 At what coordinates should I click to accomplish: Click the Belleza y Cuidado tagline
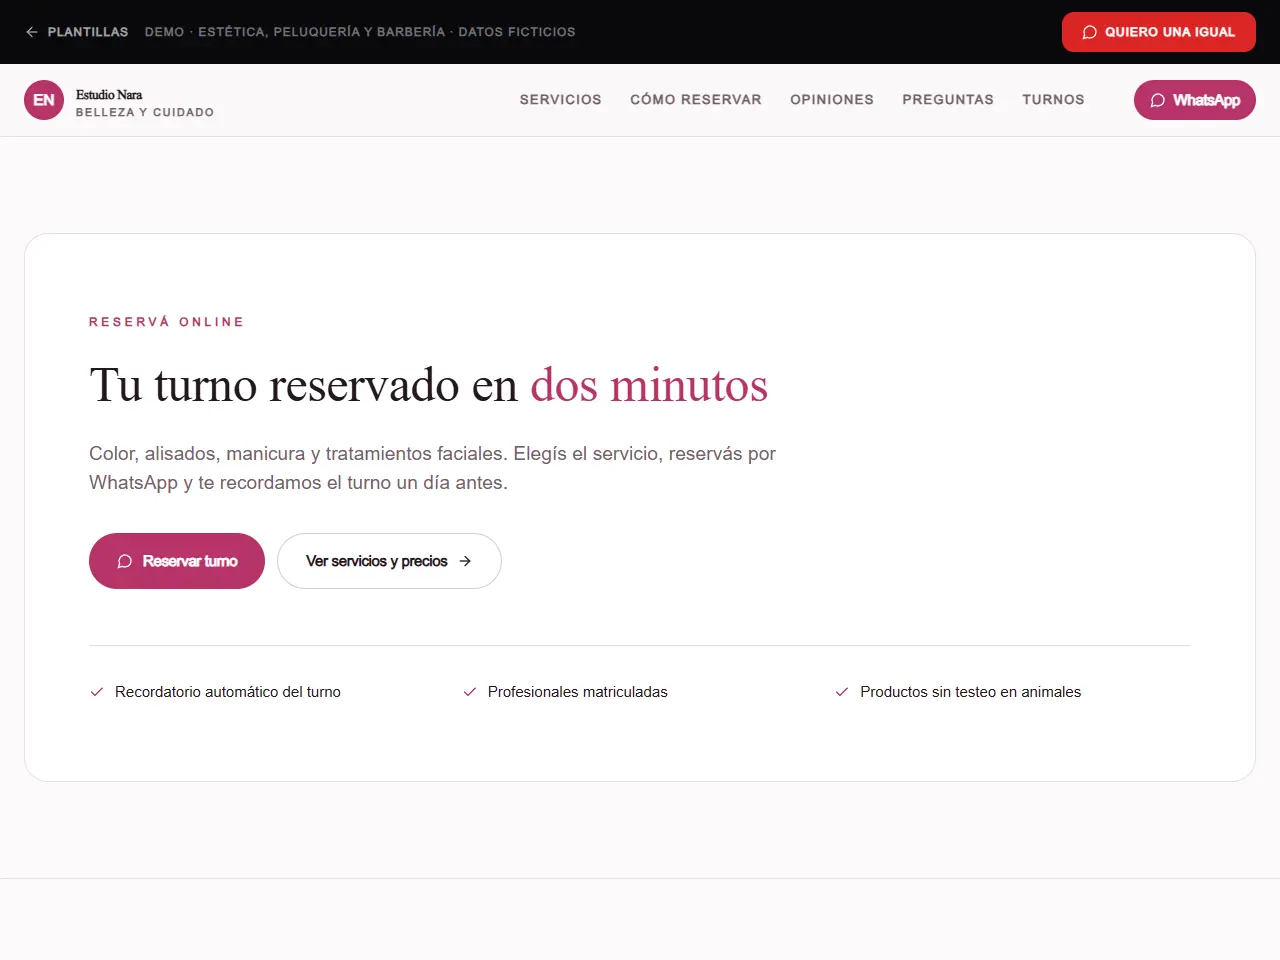click(x=145, y=112)
